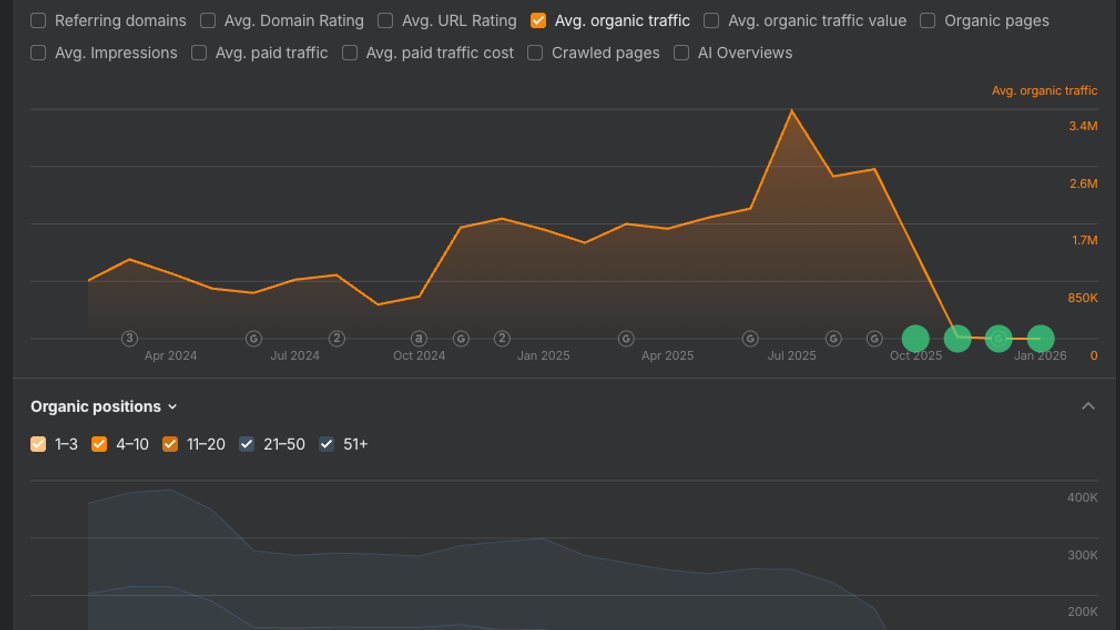Toggle the 51+ positions checkbox
The height and width of the screenshot is (630, 1120).
[x=326, y=444]
